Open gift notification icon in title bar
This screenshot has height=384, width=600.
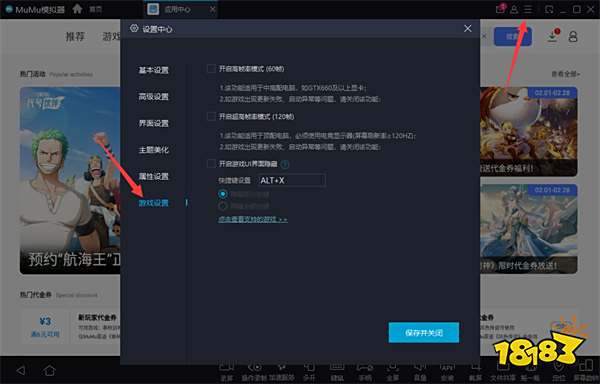[500, 9]
